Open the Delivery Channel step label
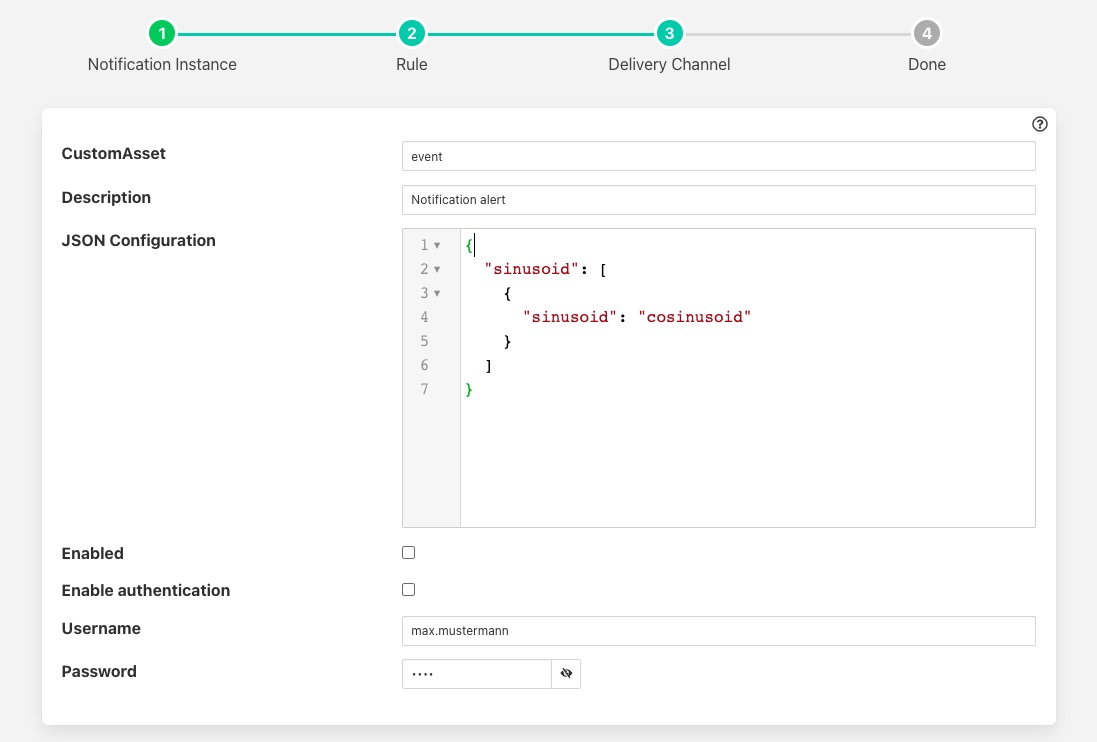This screenshot has width=1097, height=742. pyautogui.click(x=669, y=65)
